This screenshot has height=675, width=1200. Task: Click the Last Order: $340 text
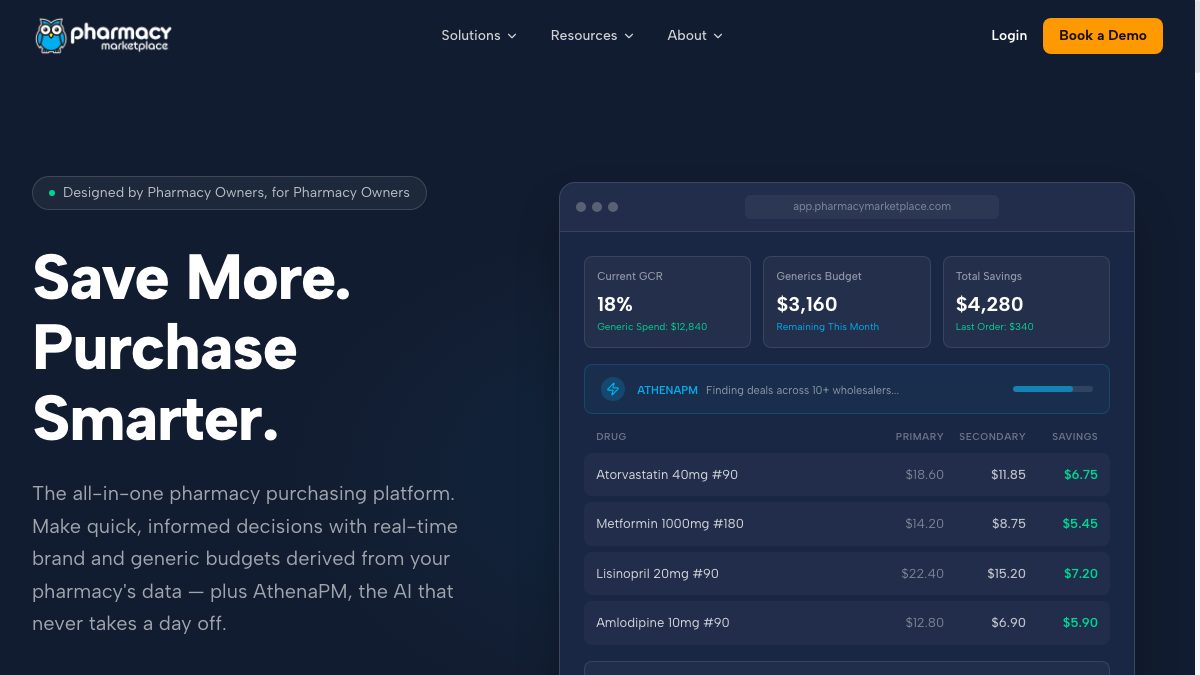pos(995,327)
